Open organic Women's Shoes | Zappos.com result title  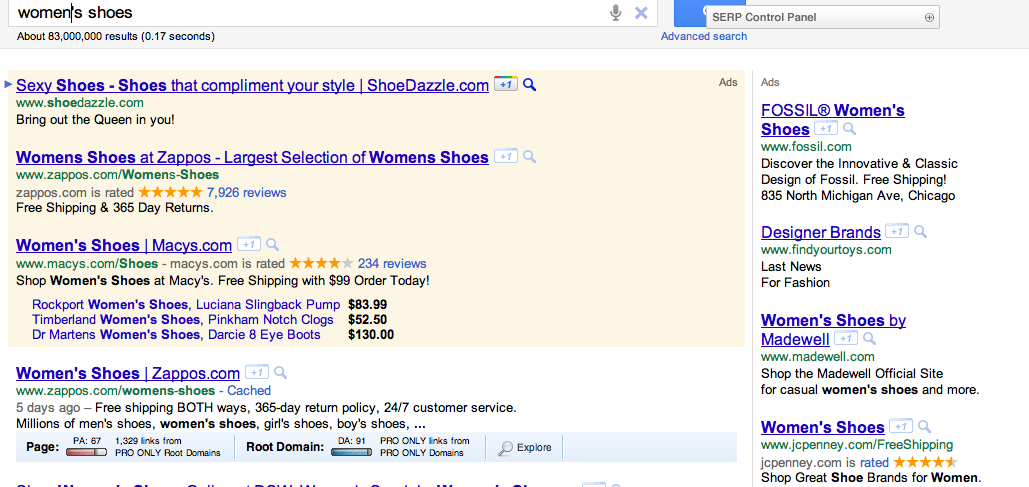(x=127, y=373)
